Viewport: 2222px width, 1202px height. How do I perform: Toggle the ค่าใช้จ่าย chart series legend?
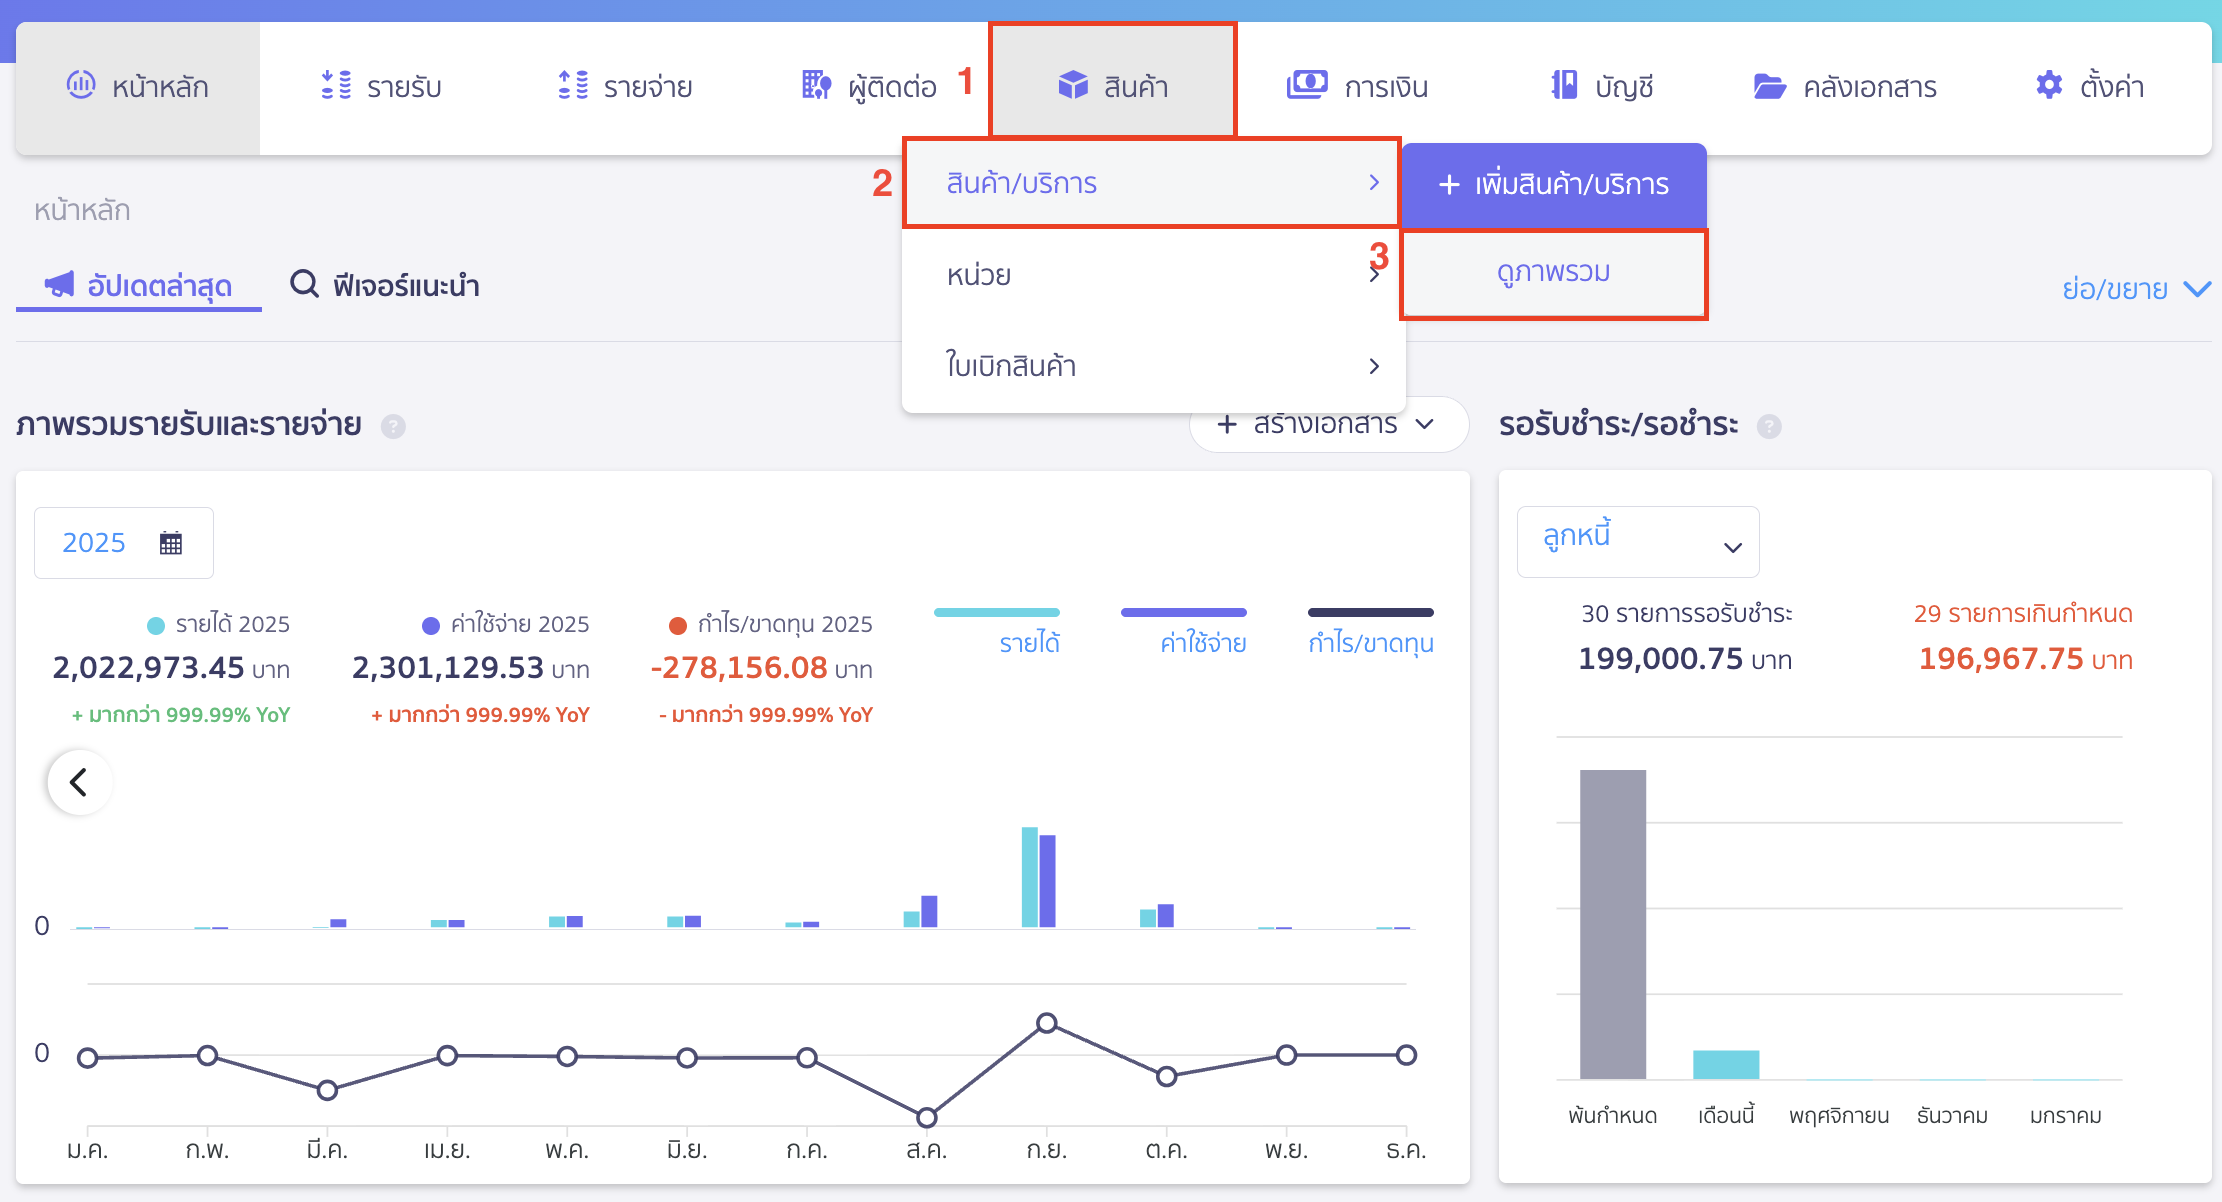tap(1202, 643)
